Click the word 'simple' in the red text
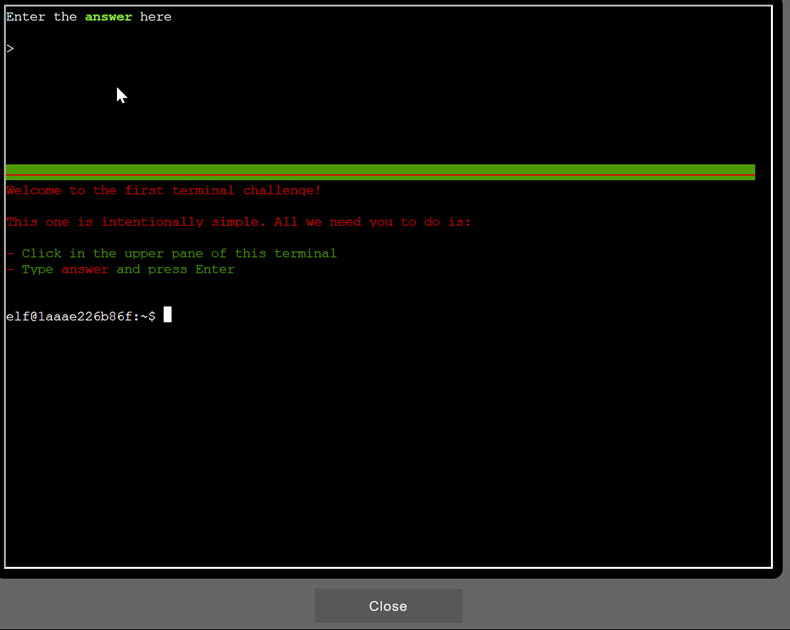The height and width of the screenshot is (630, 790). click(238, 222)
